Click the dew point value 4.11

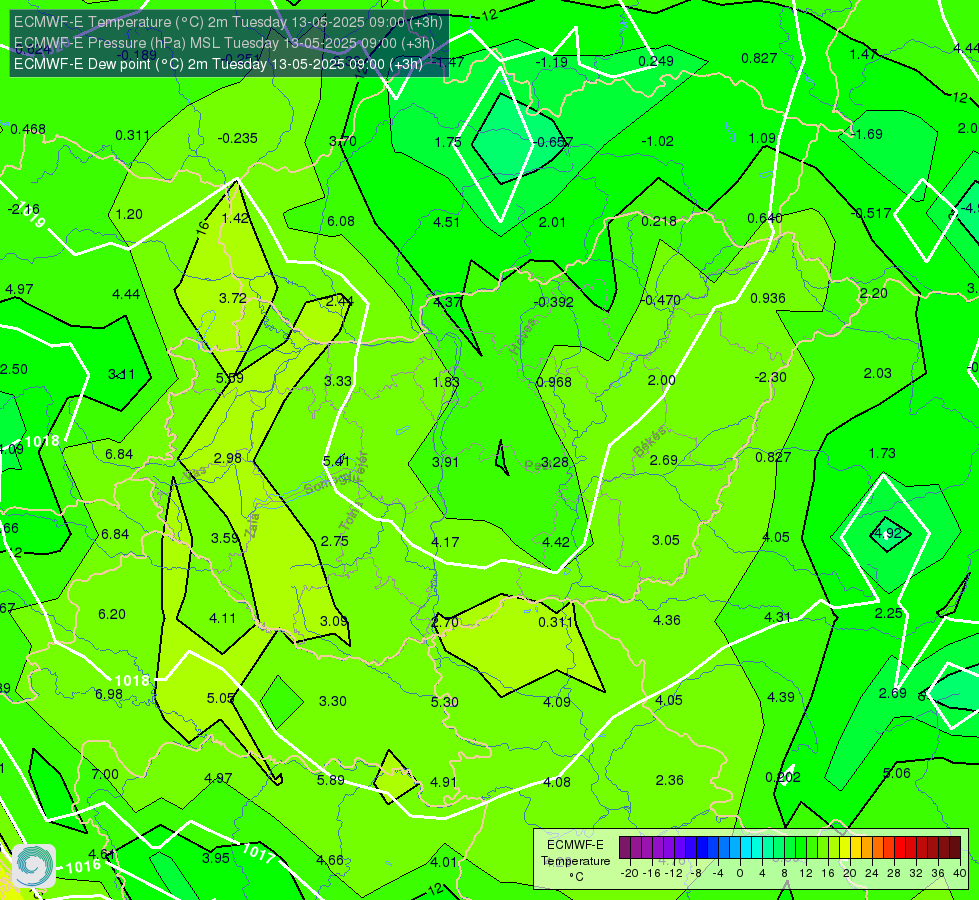(x=222, y=619)
